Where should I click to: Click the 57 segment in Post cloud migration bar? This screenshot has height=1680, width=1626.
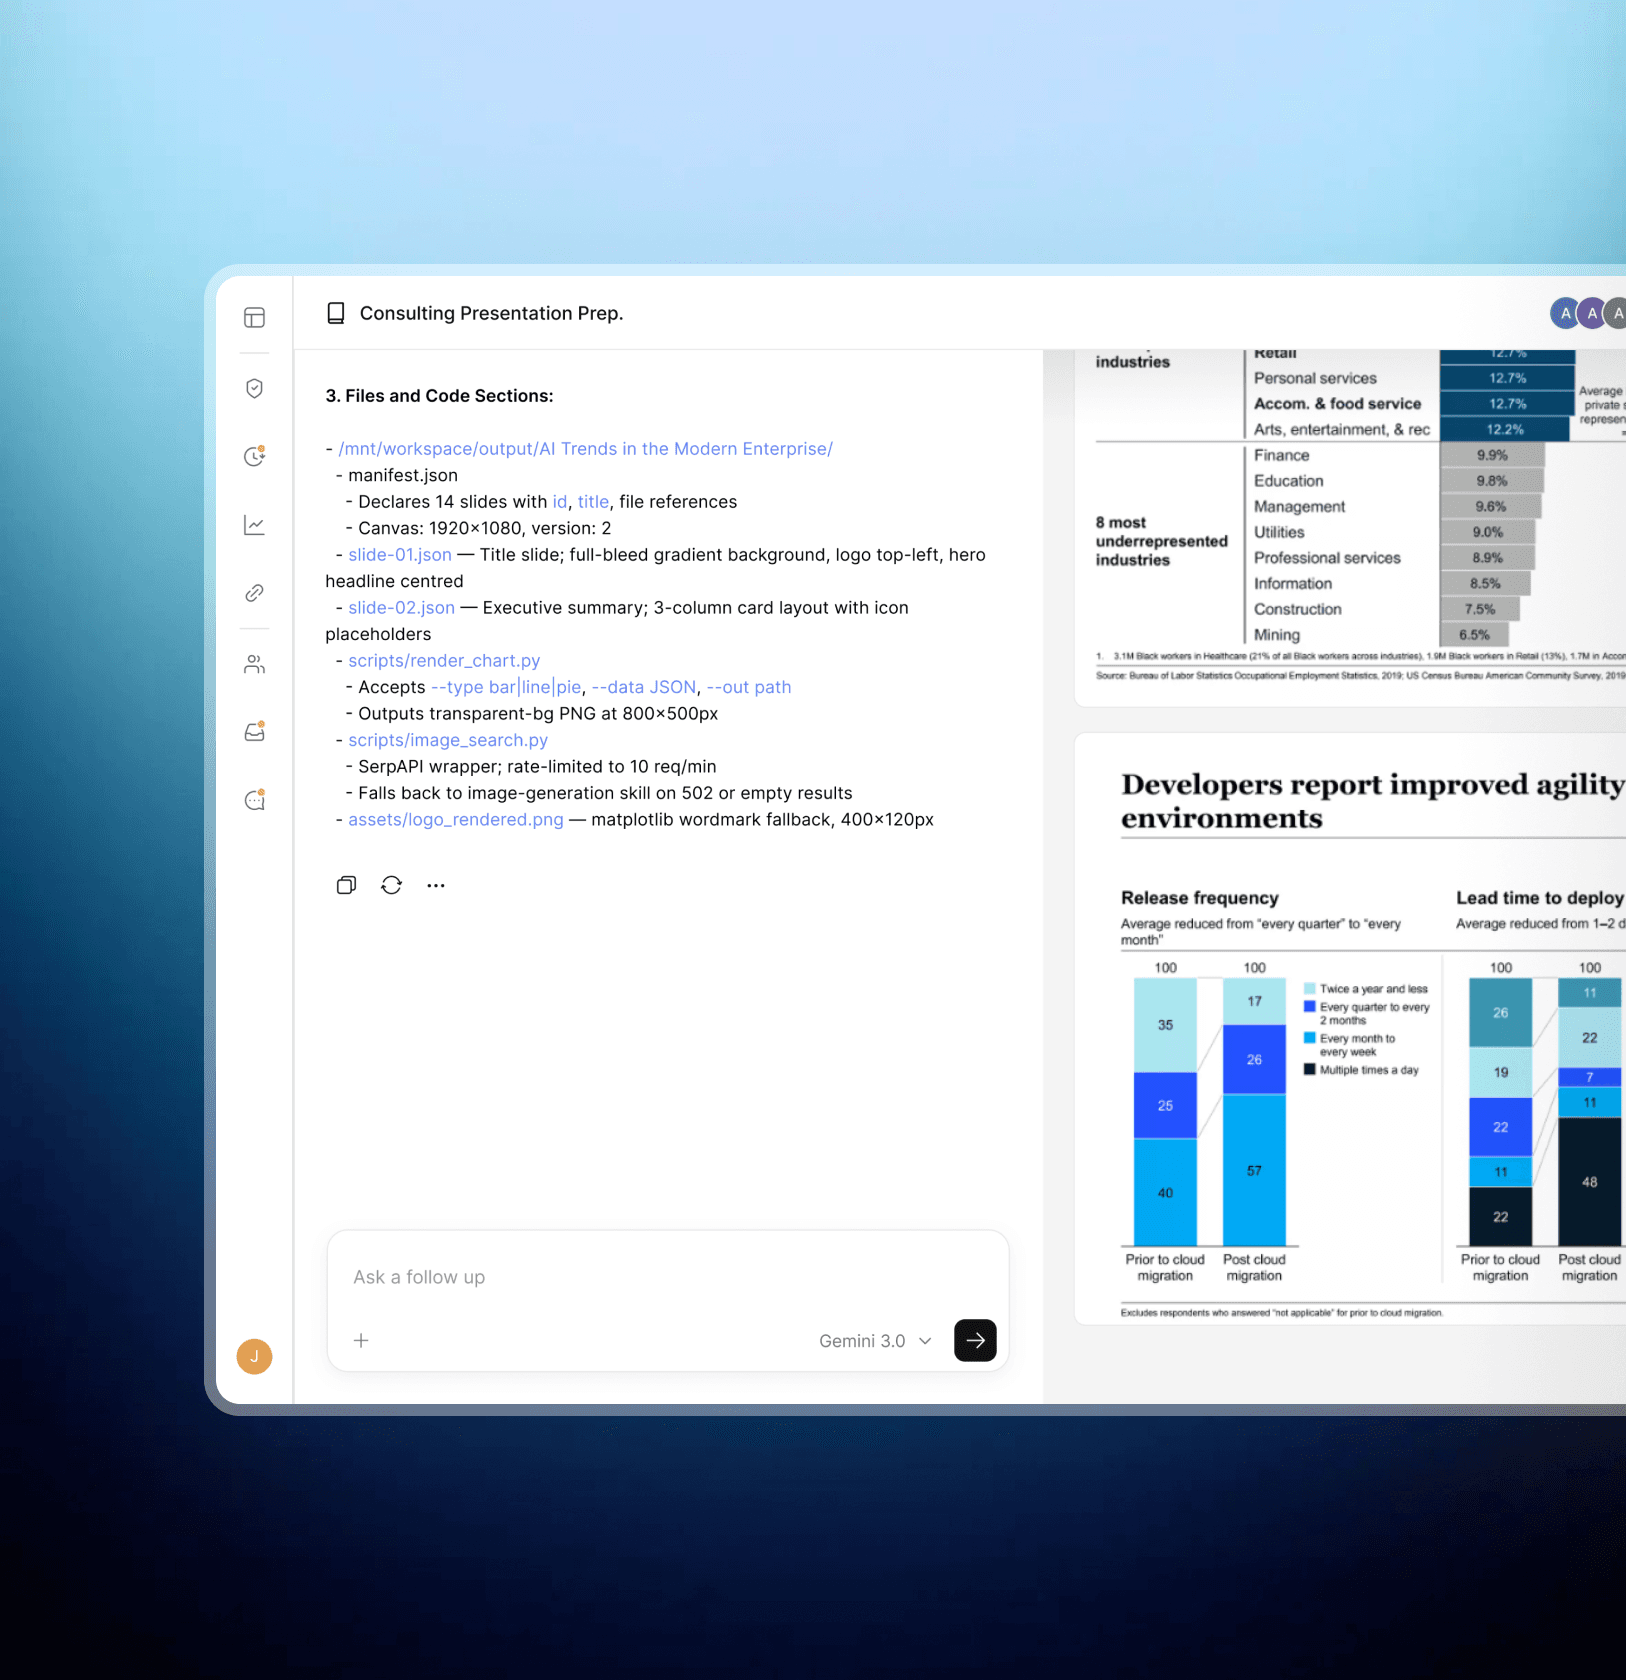point(1254,1170)
